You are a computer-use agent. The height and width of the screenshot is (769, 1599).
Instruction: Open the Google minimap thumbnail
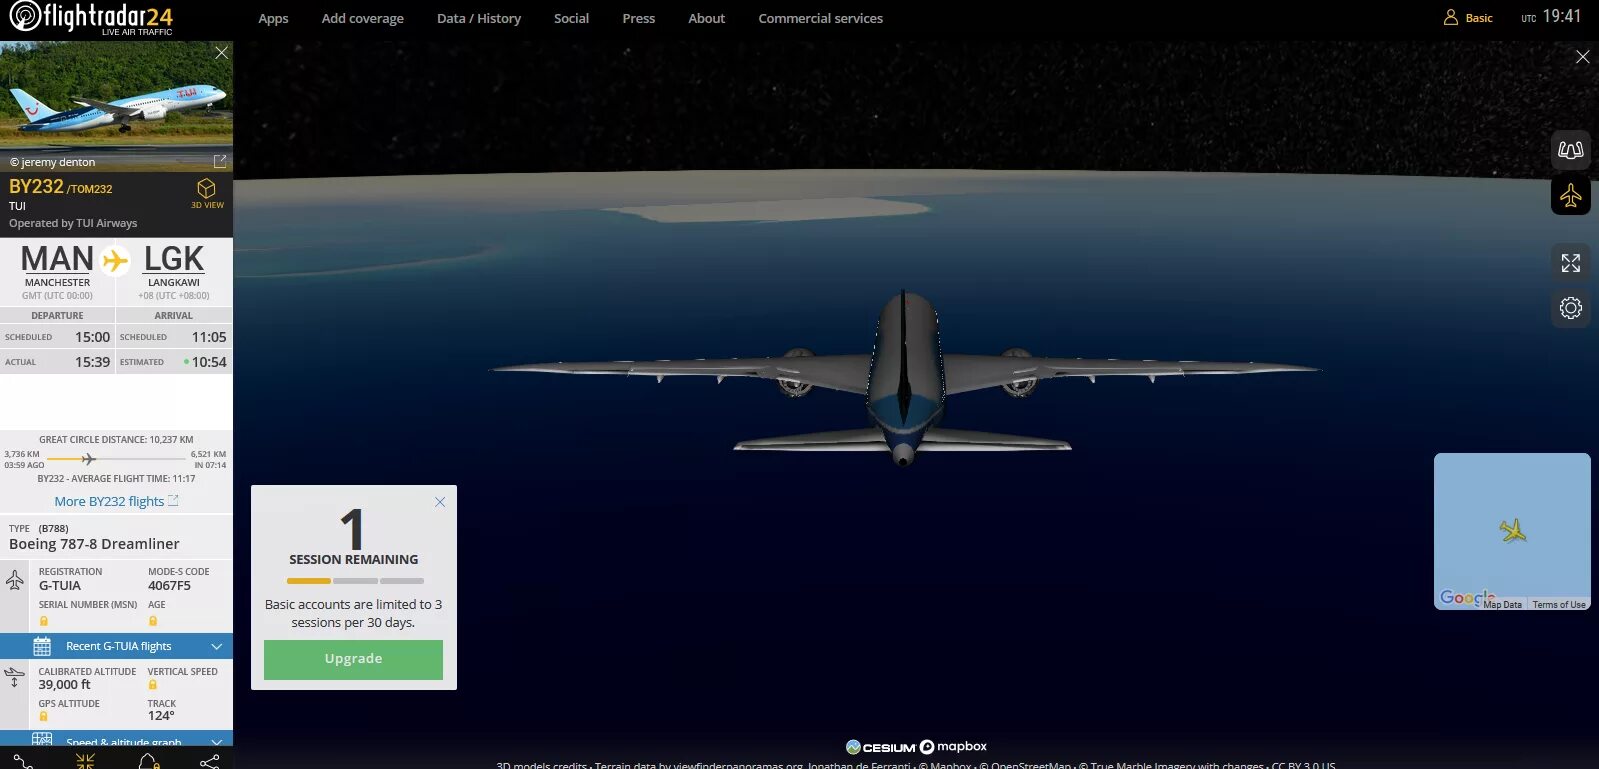point(1512,531)
